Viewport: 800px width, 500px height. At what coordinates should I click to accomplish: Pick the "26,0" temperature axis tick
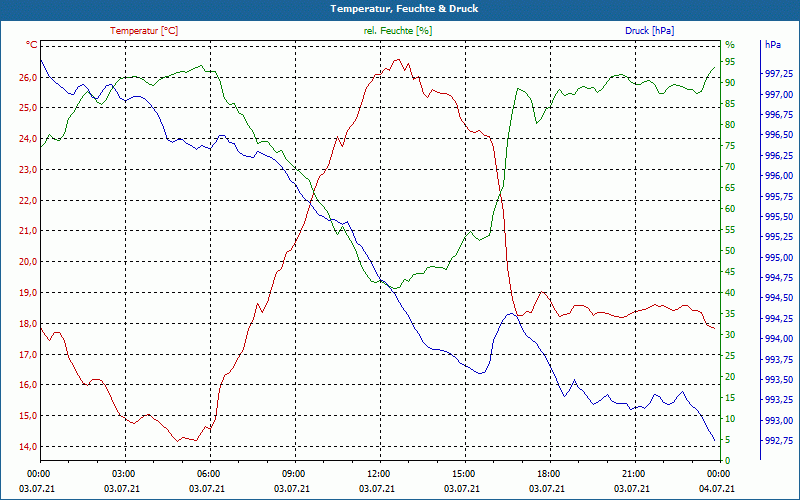tap(28, 78)
